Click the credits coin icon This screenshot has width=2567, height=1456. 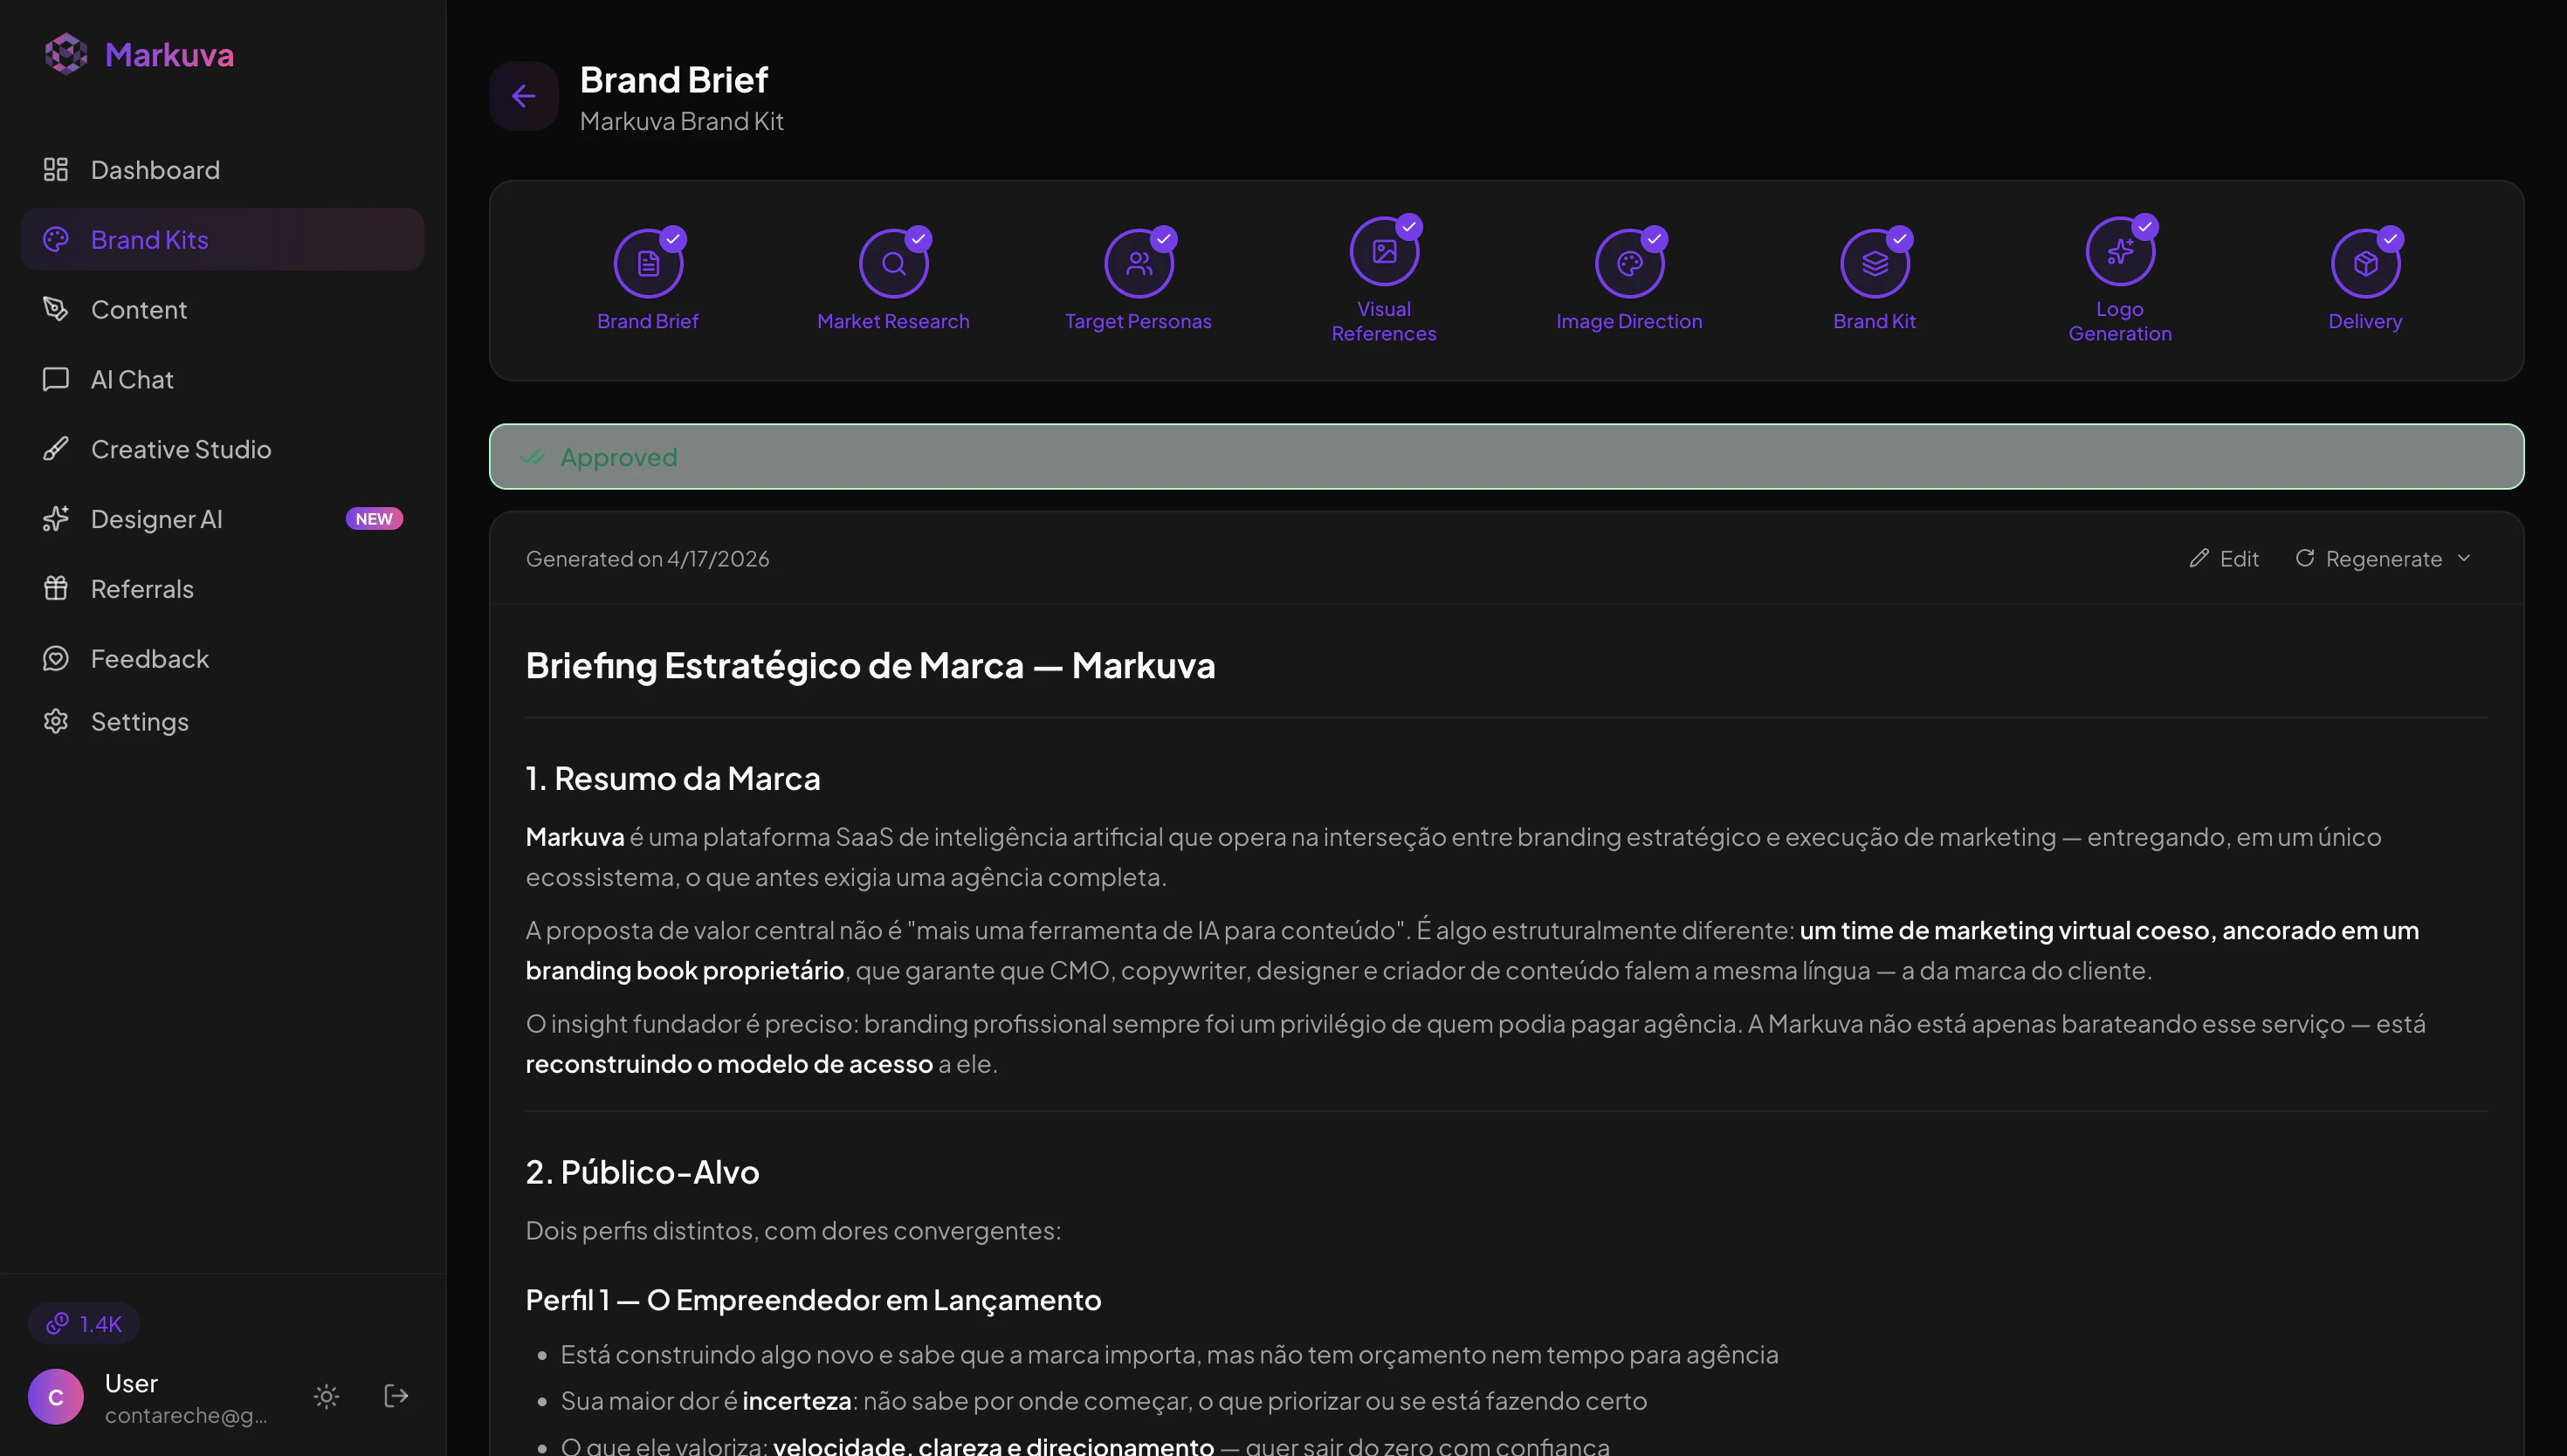pyautogui.click(x=58, y=1323)
